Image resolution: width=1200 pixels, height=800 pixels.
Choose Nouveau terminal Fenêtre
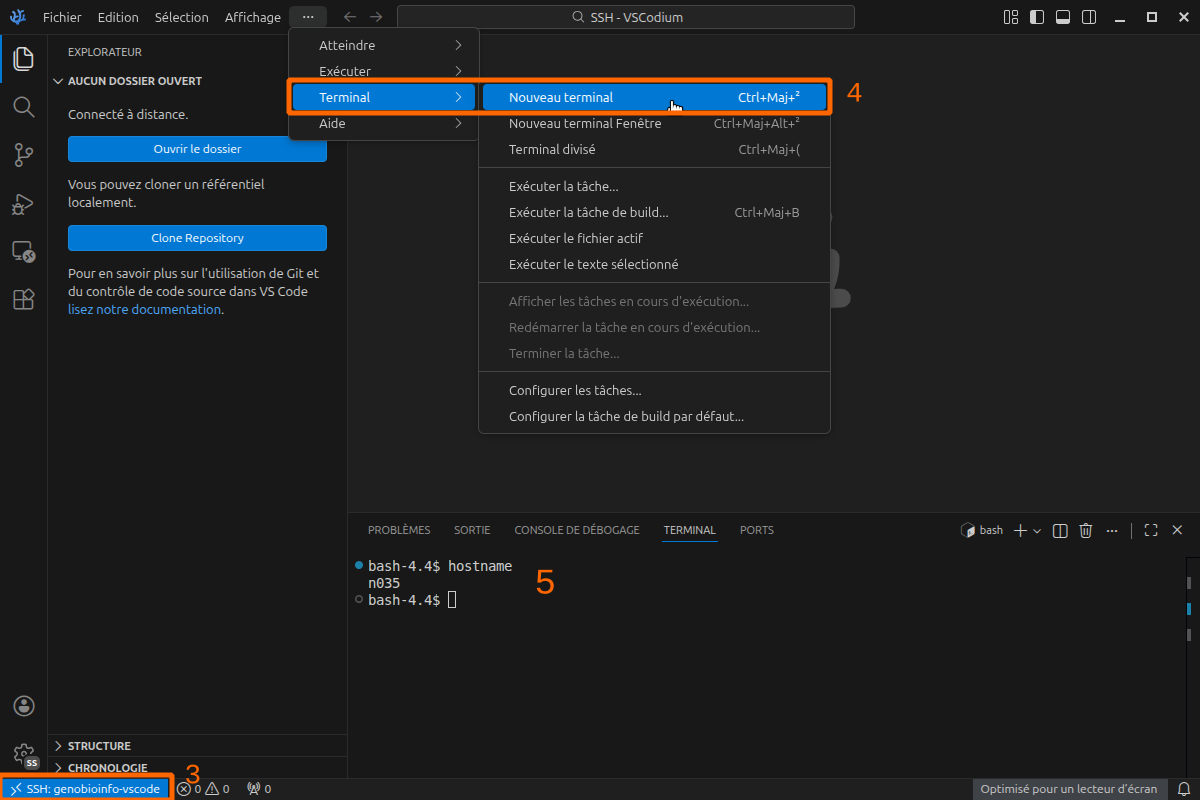tap(654, 123)
